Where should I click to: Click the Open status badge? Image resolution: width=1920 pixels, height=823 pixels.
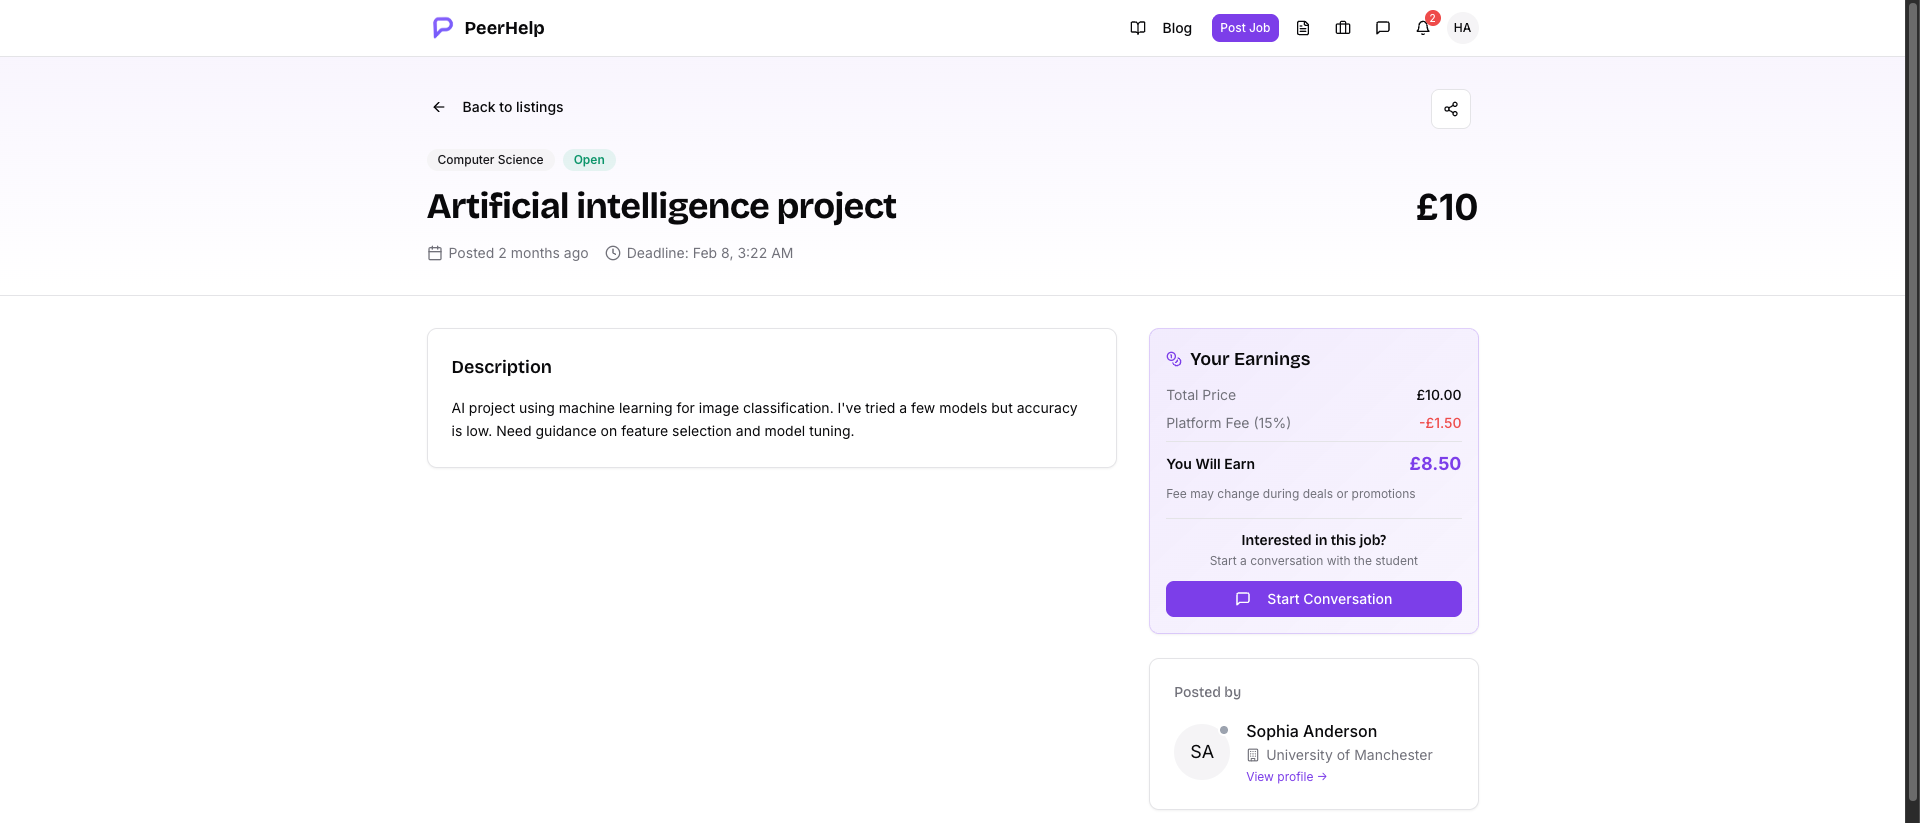589,160
